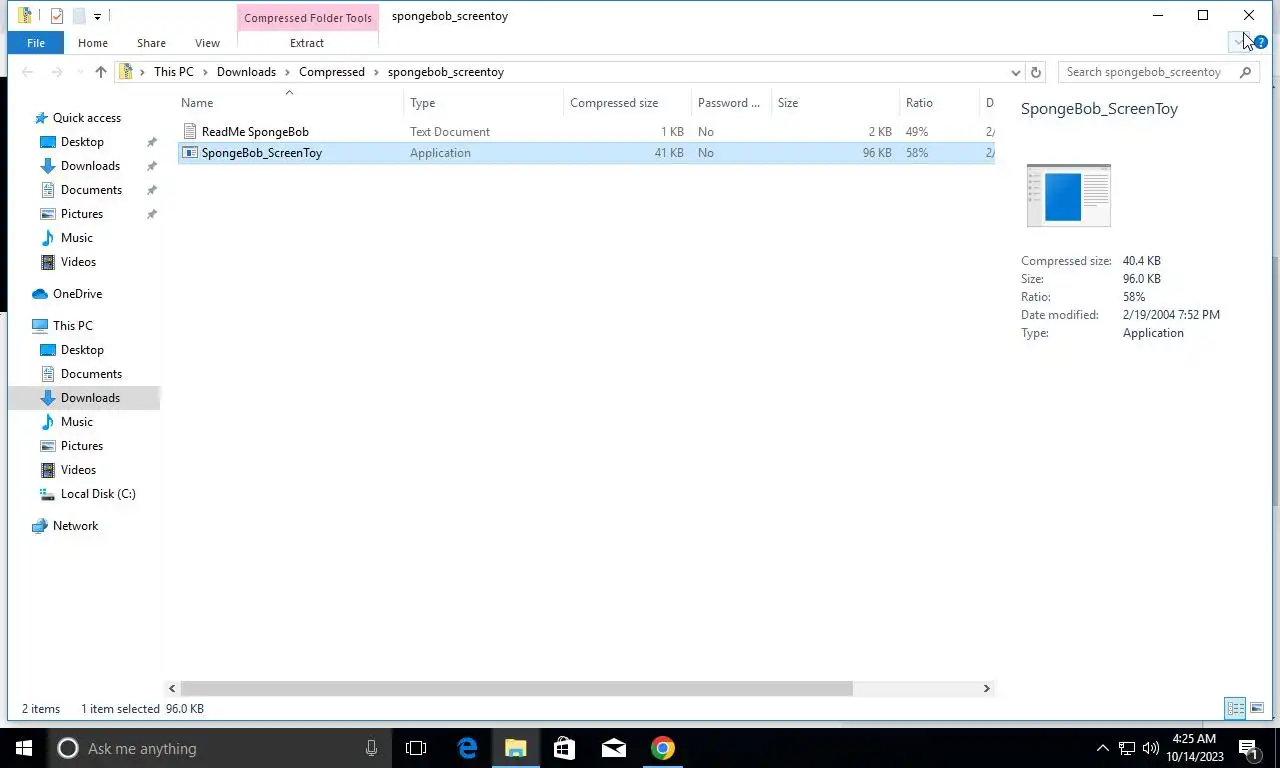Viewport: 1280px width, 768px height.
Task: Refresh the spongebob_screentoy folder view
Action: (1036, 72)
